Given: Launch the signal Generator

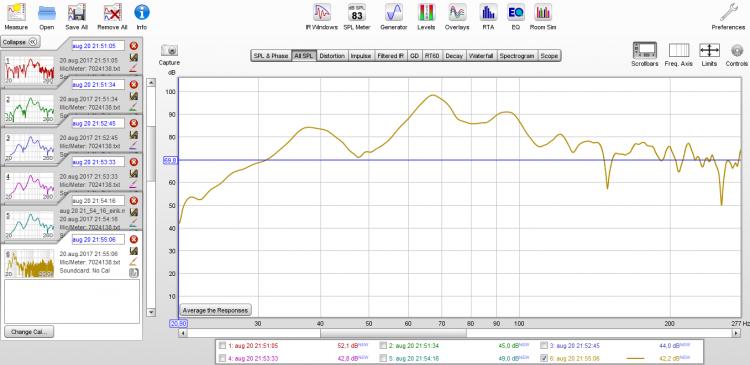Looking at the screenshot, I should (394, 12).
